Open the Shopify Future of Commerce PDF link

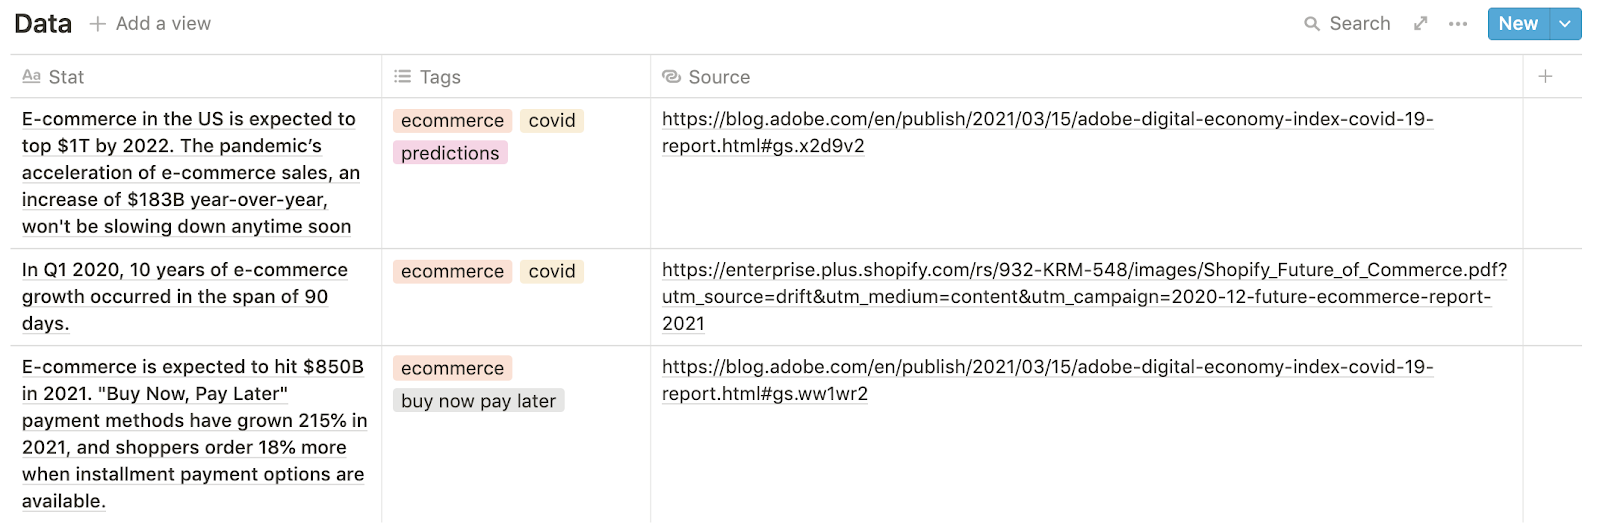tap(1083, 270)
